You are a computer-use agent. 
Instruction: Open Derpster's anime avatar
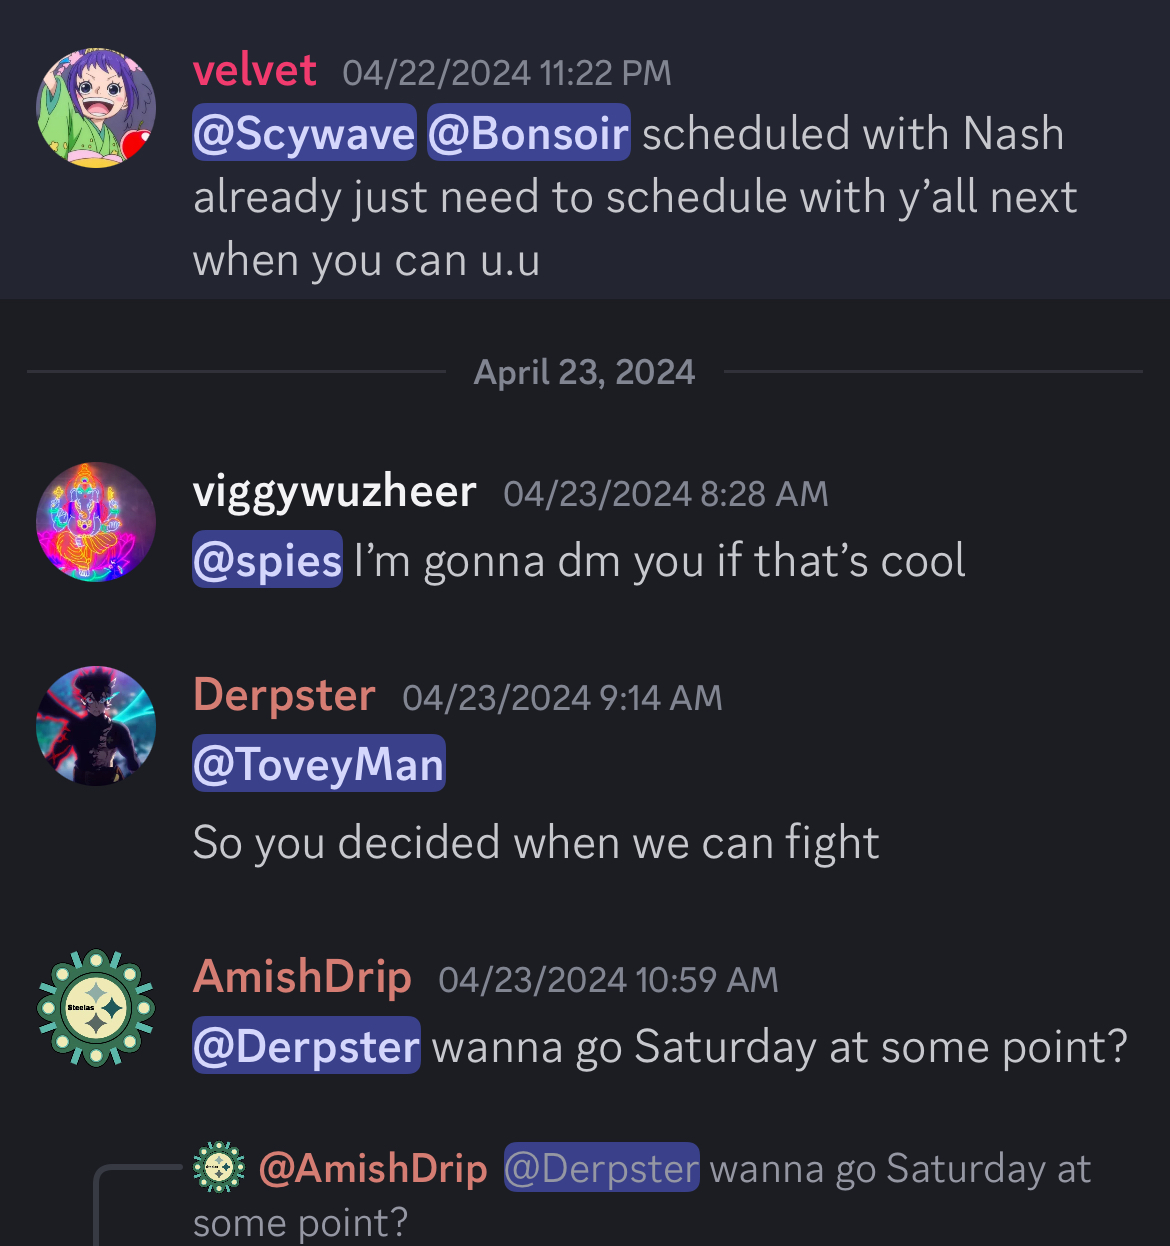pyautogui.click(x=96, y=725)
